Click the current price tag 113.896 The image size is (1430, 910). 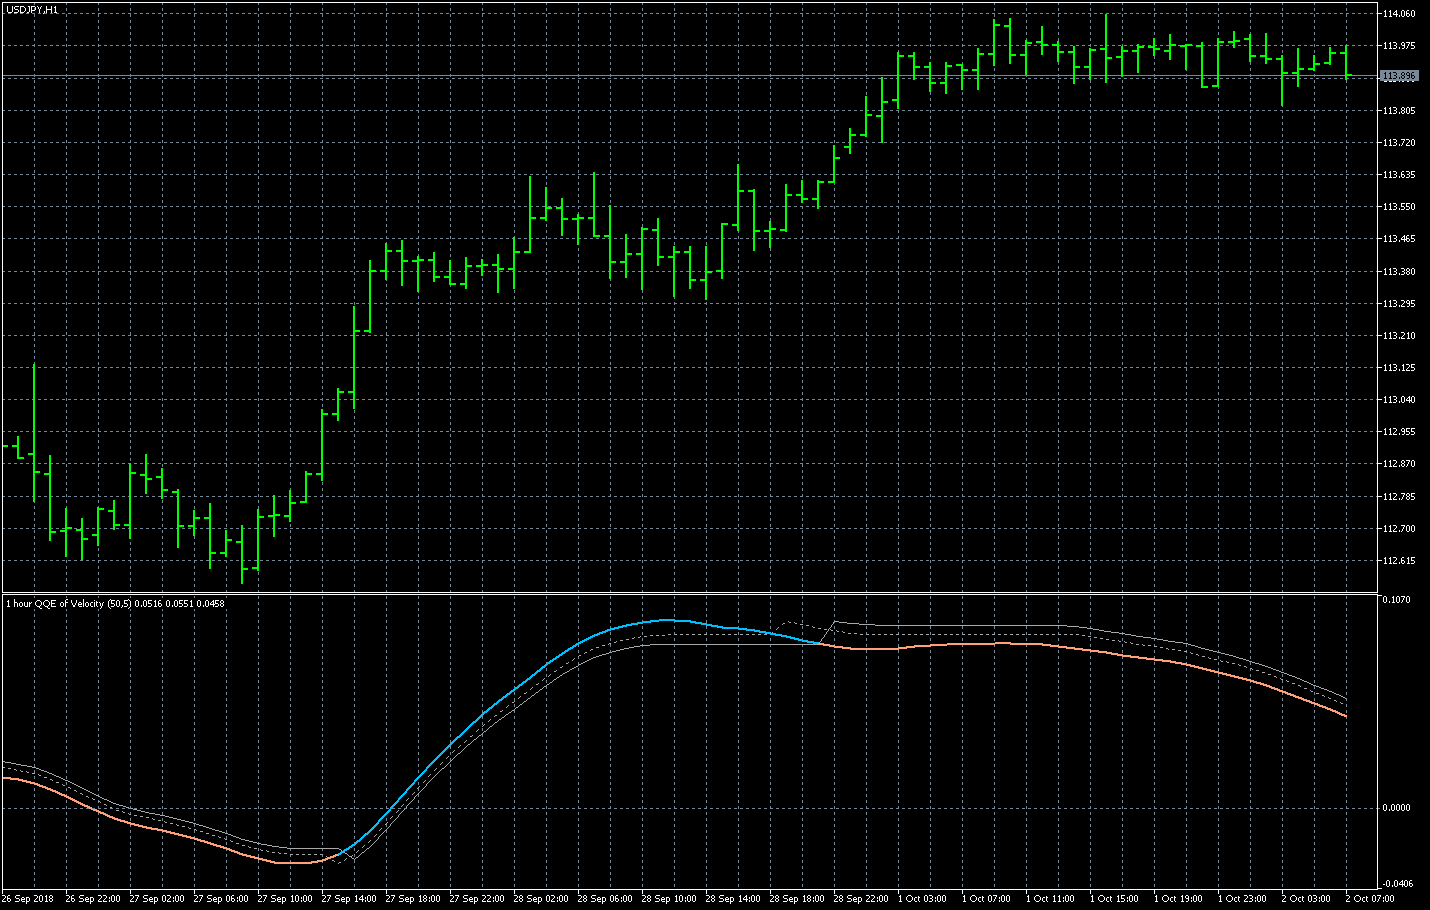point(1399,76)
